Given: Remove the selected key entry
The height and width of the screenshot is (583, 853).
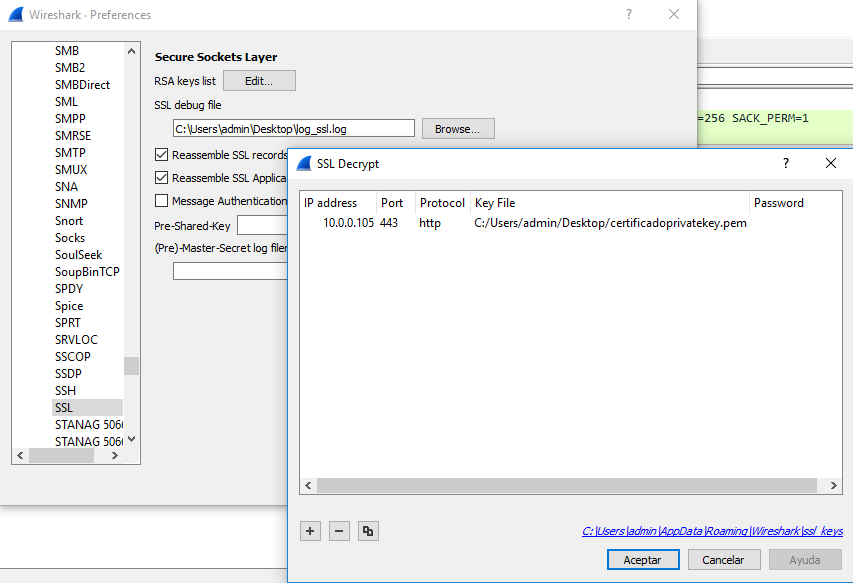Looking at the screenshot, I should 339,531.
